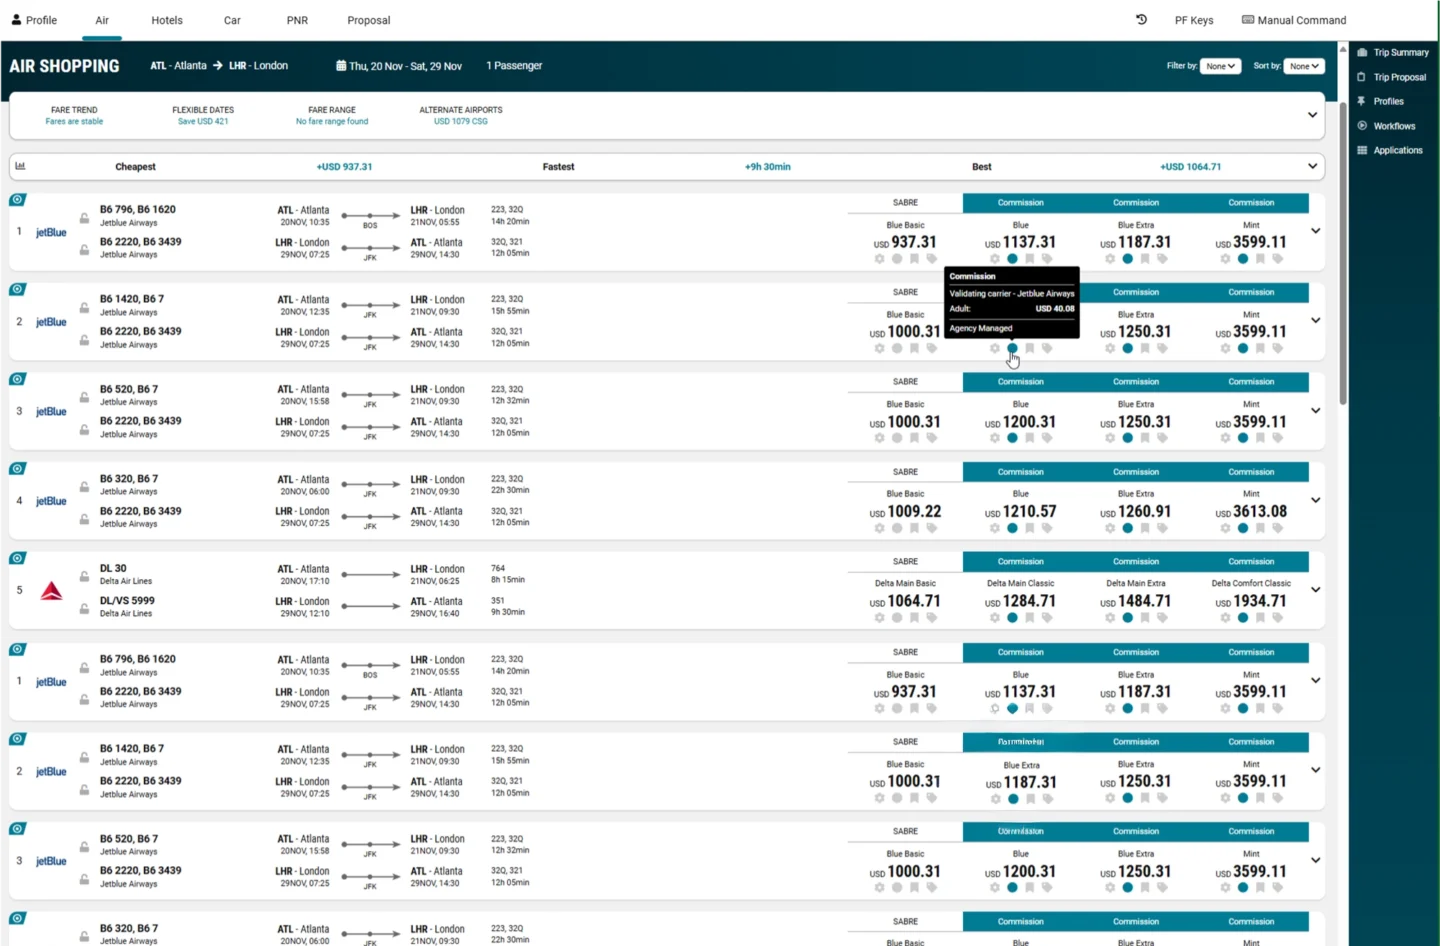Toggle the teal commission dot under Blue 1200.31

[1012, 438]
